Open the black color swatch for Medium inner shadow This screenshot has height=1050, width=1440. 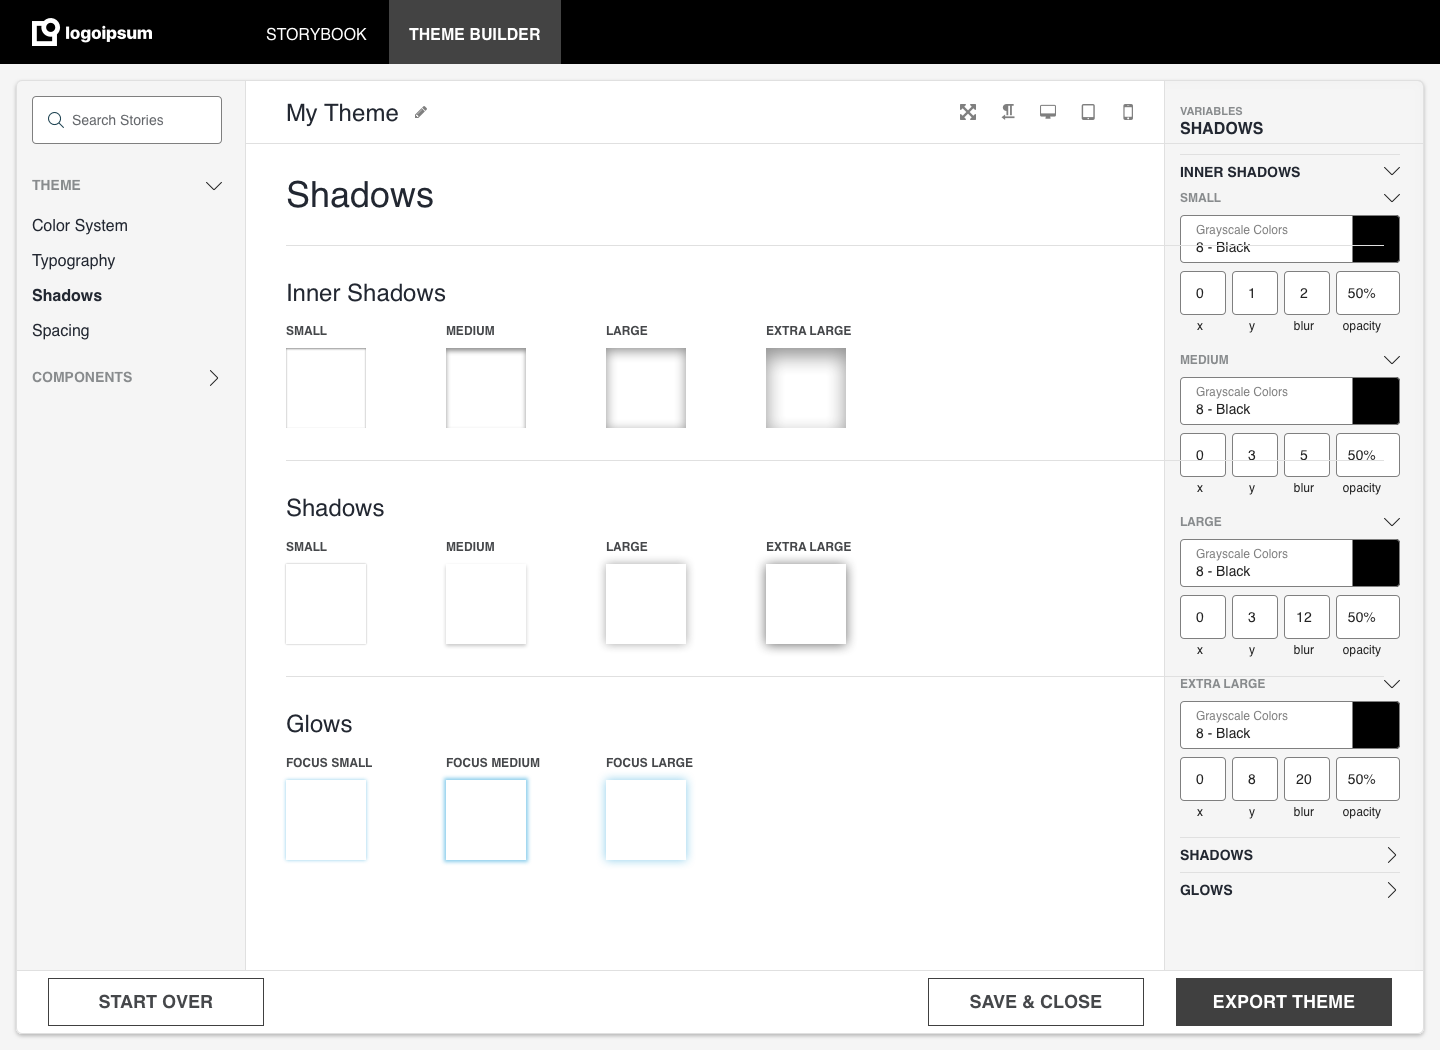[1375, 401]
